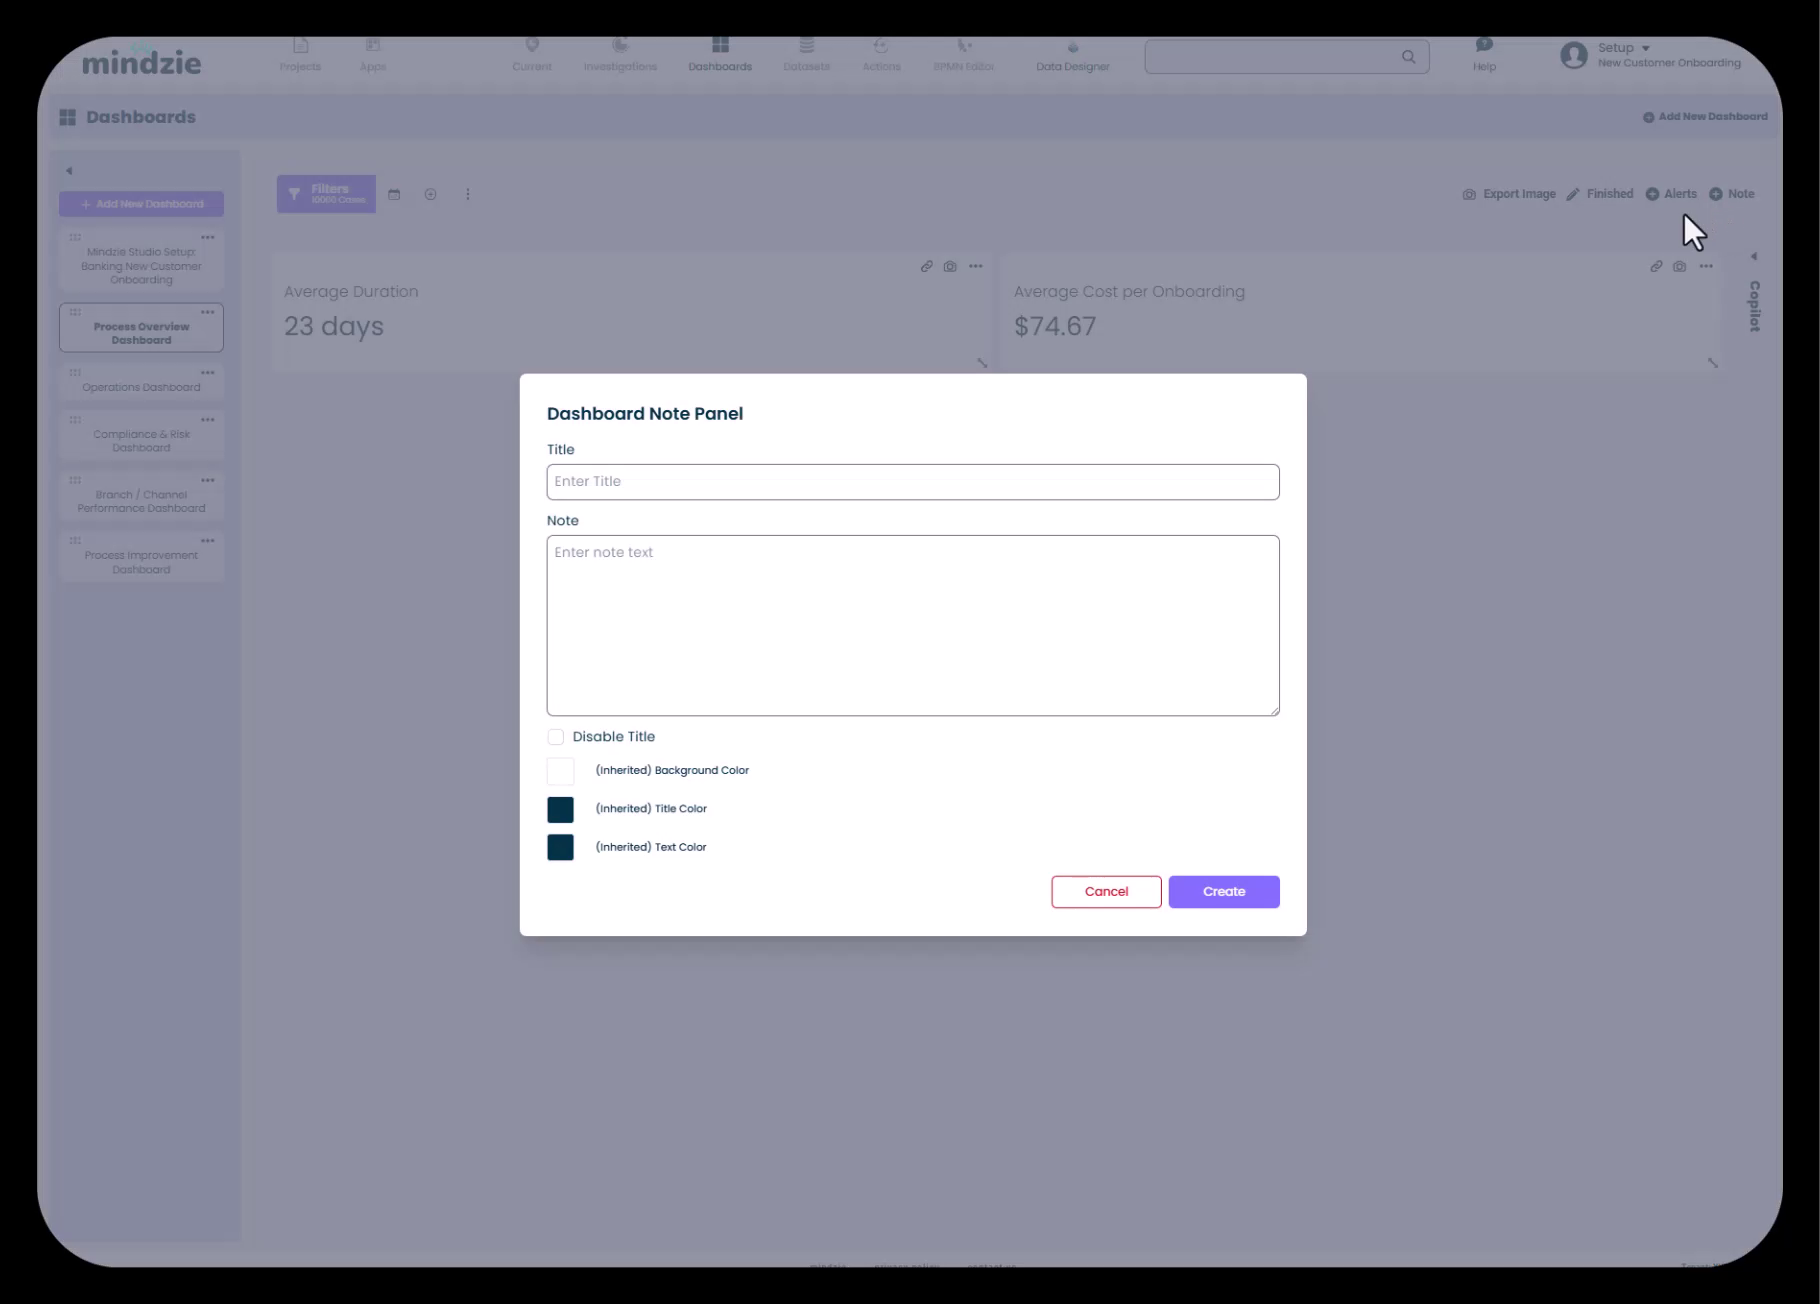
Task: Open the Data Designer icon
Action: [1072, 48]
